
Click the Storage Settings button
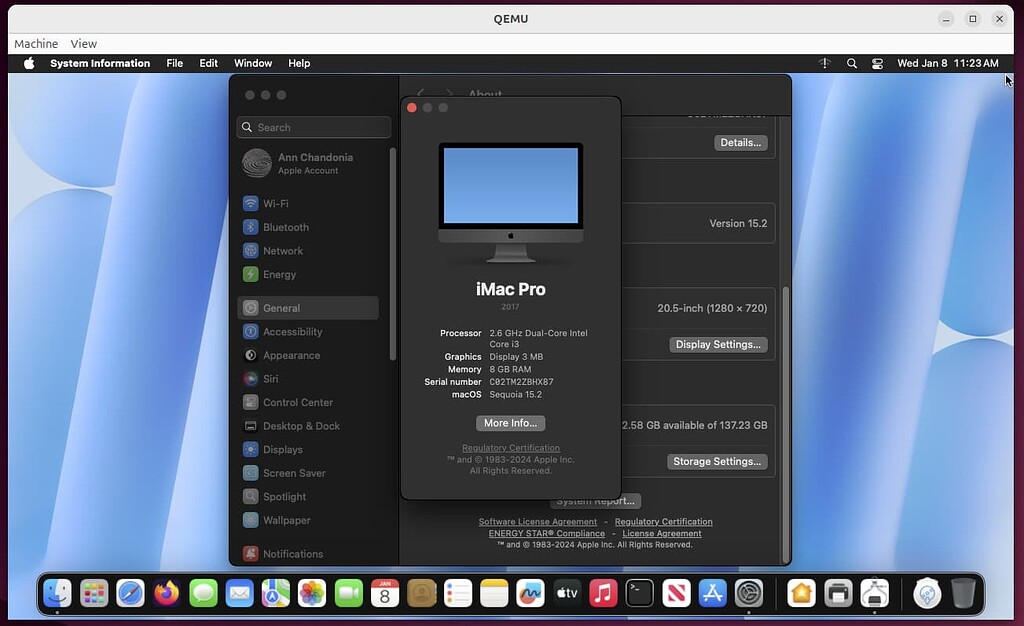718,461
